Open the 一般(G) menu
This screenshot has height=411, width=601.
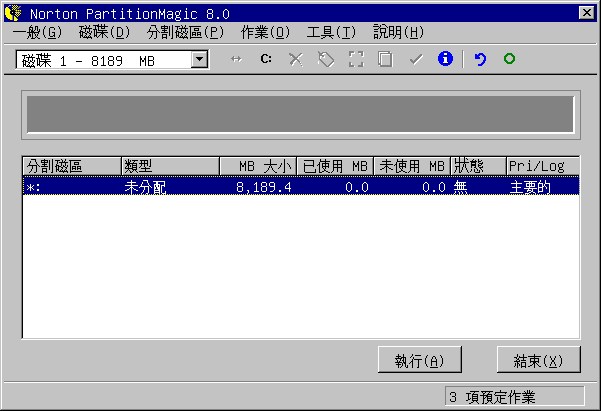point(37,32)
